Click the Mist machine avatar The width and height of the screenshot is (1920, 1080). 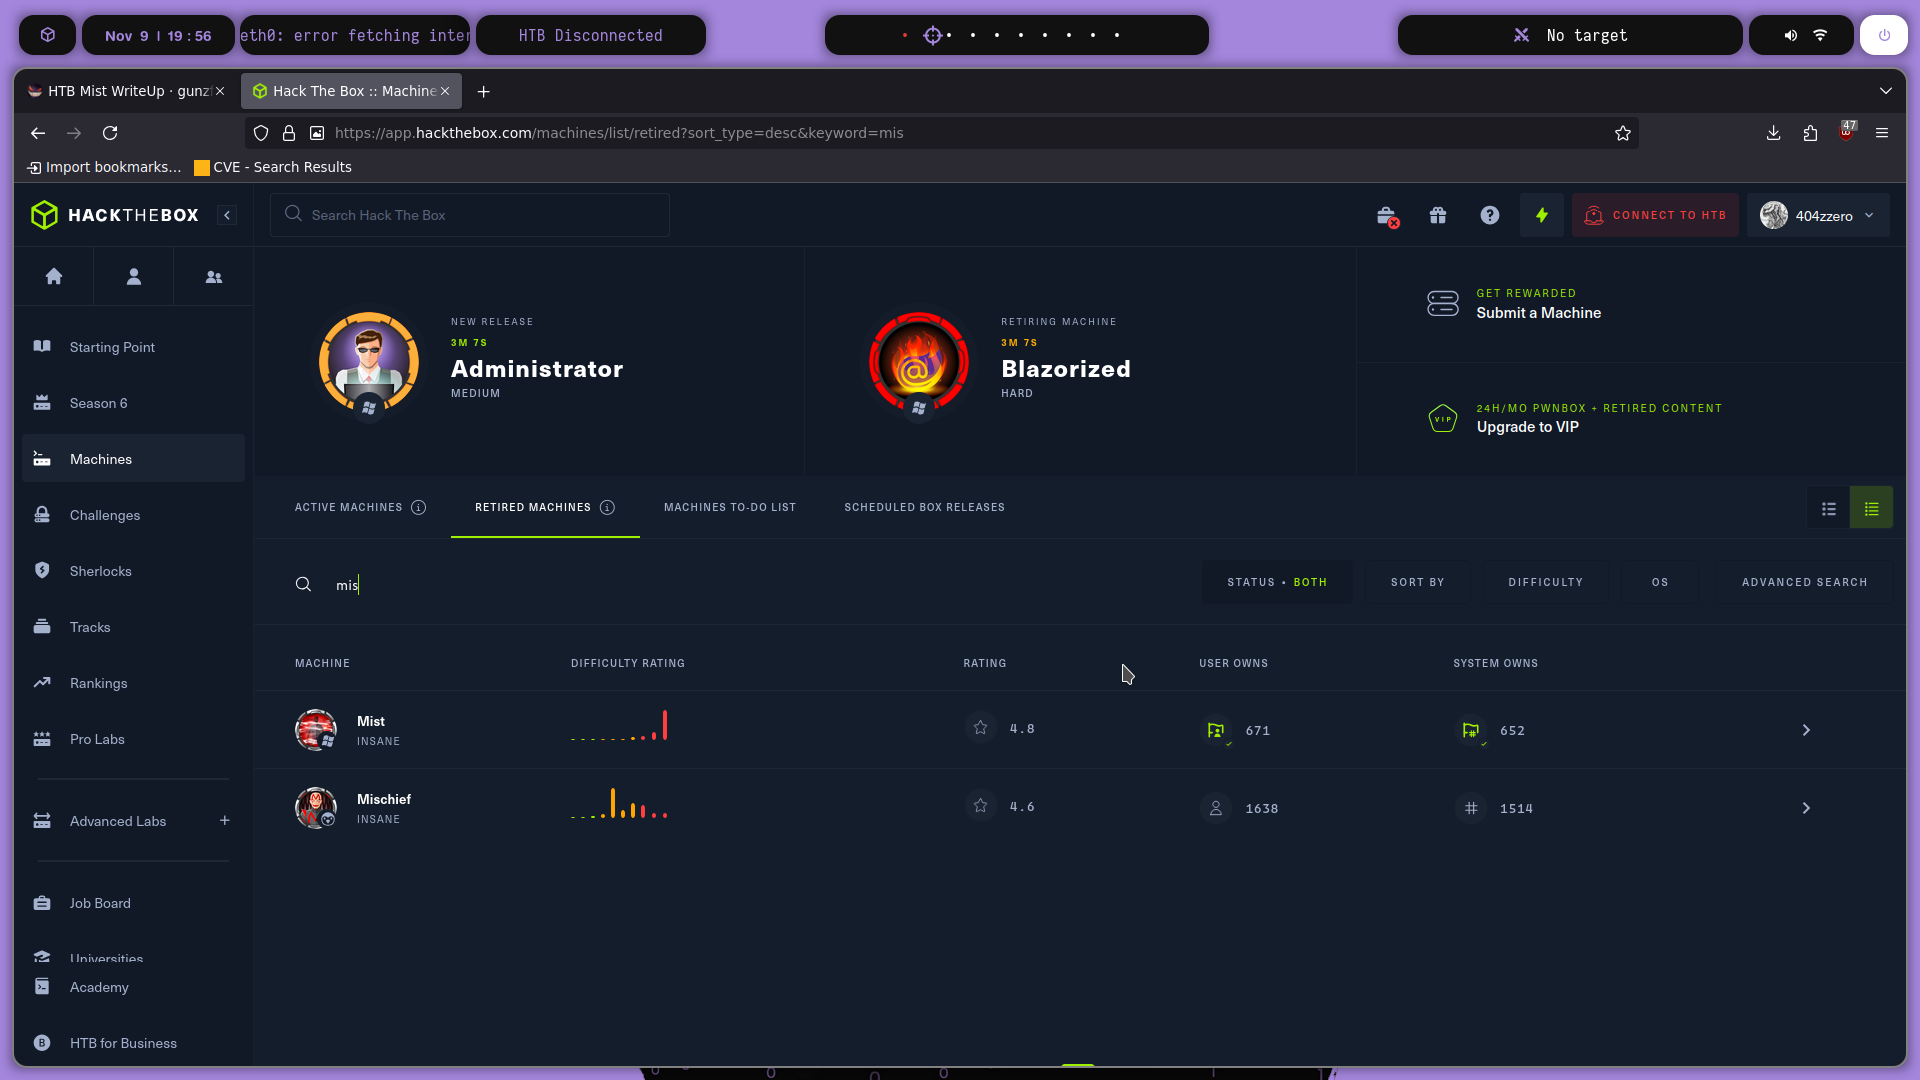(x=316, y=730)
